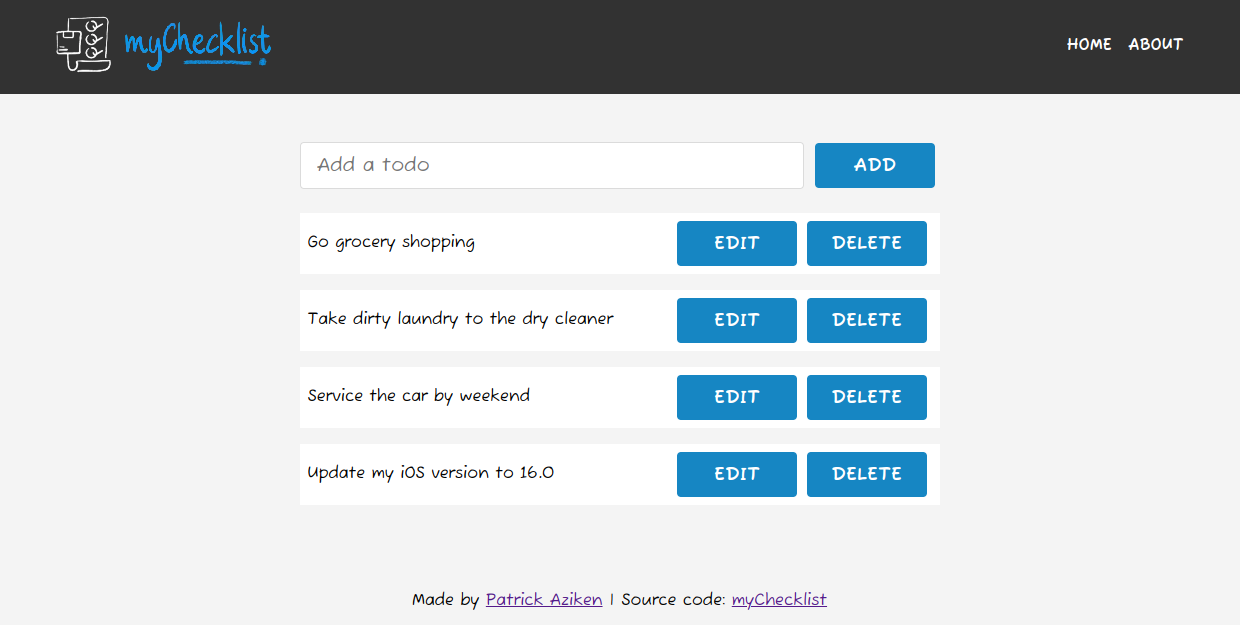Click the myChecklist clipboard logo icon

pos(83,45)
